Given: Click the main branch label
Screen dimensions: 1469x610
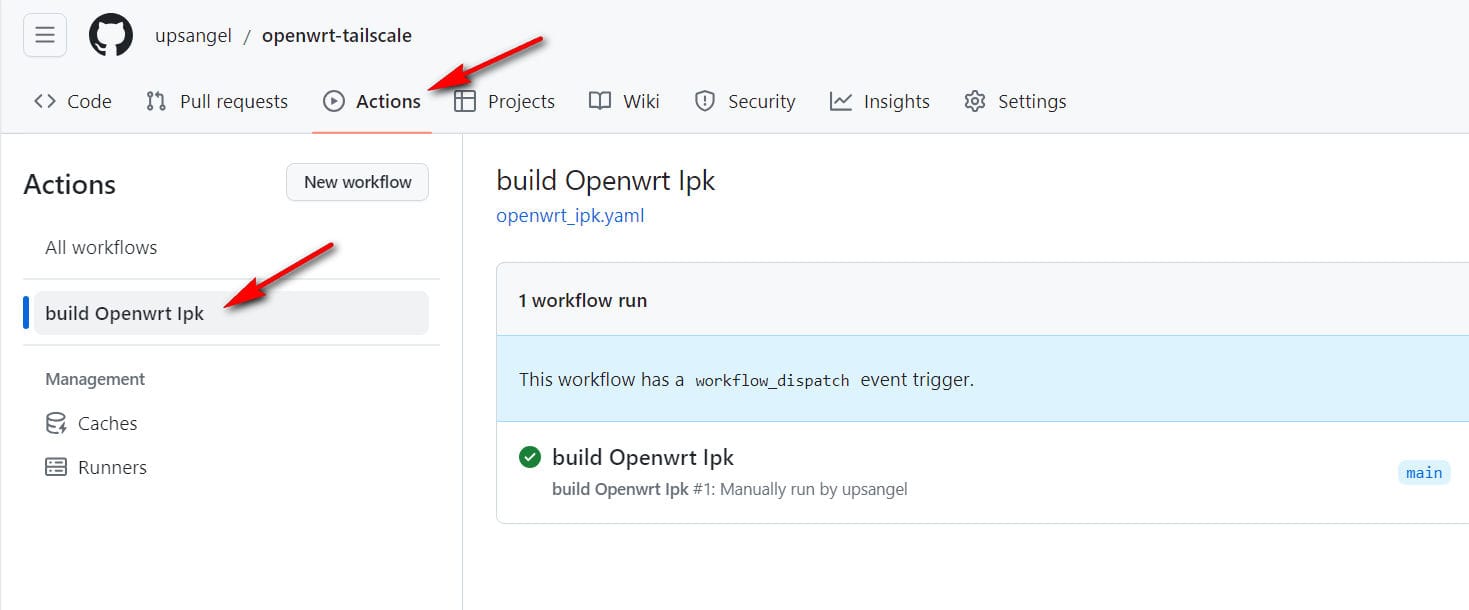Looking at the screenshot, I should 1424,472.
